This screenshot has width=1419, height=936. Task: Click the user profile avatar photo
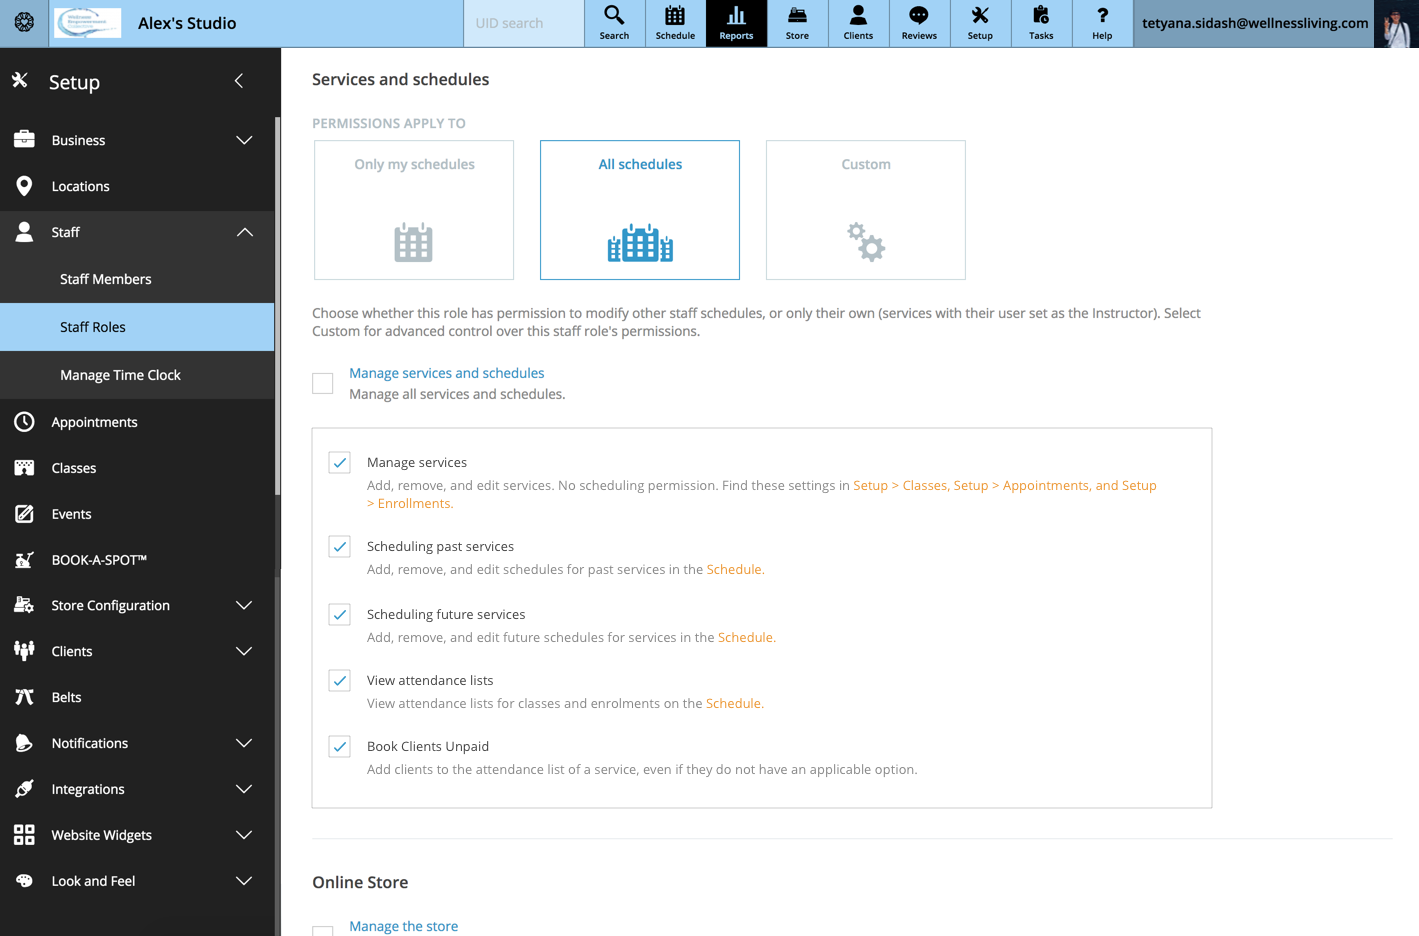tap(1397, 24)
